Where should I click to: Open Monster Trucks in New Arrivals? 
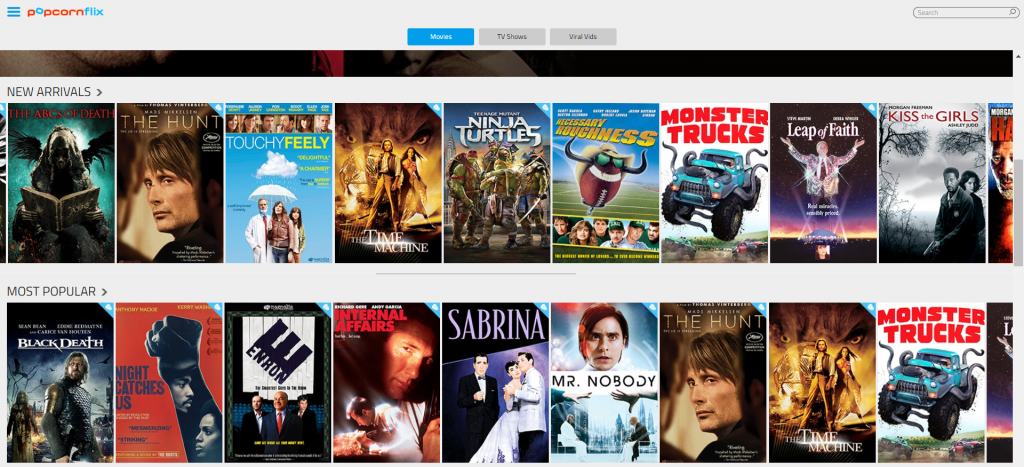(x=714, y=183)
